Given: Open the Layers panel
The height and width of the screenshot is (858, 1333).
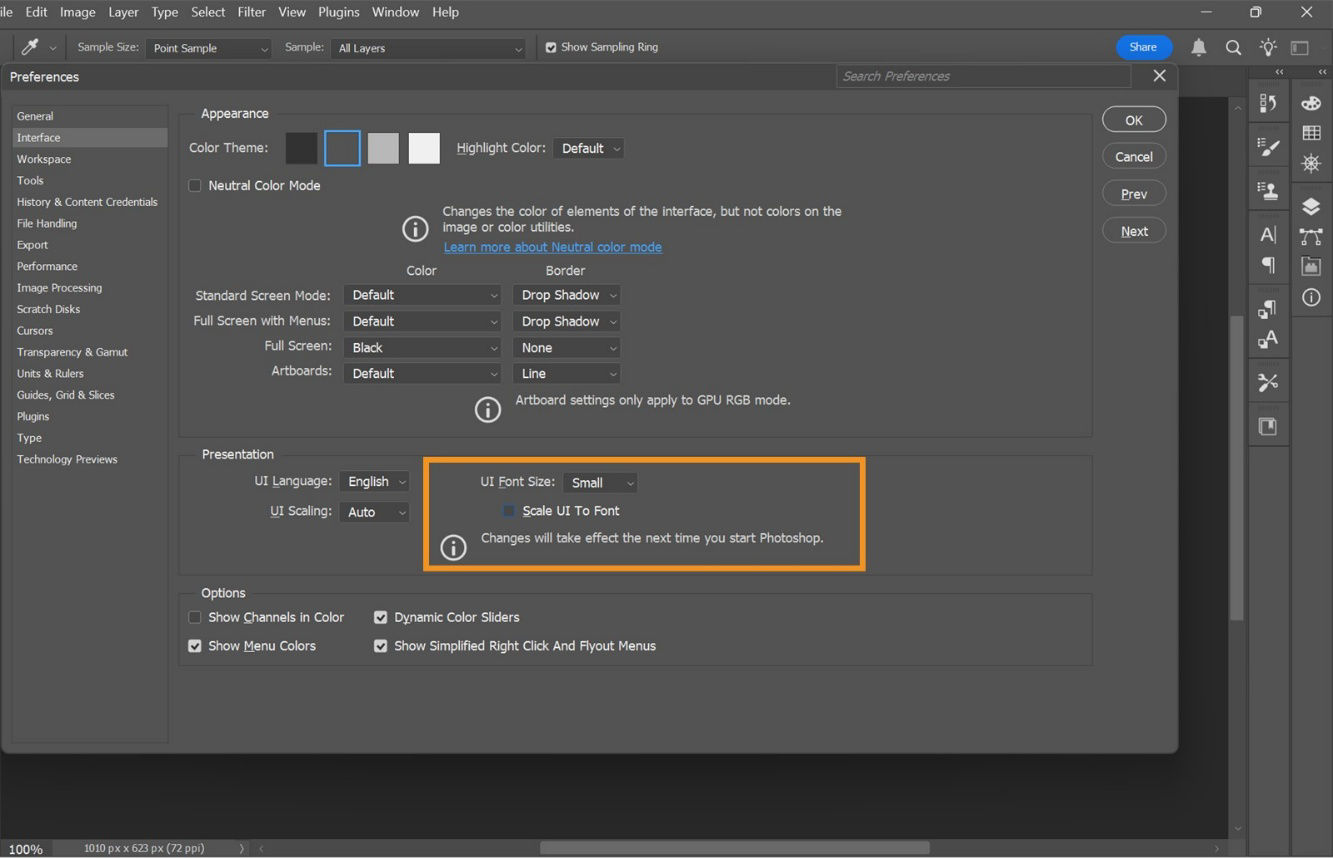Looking at the screenshot, I should (x=1310, y=206).
